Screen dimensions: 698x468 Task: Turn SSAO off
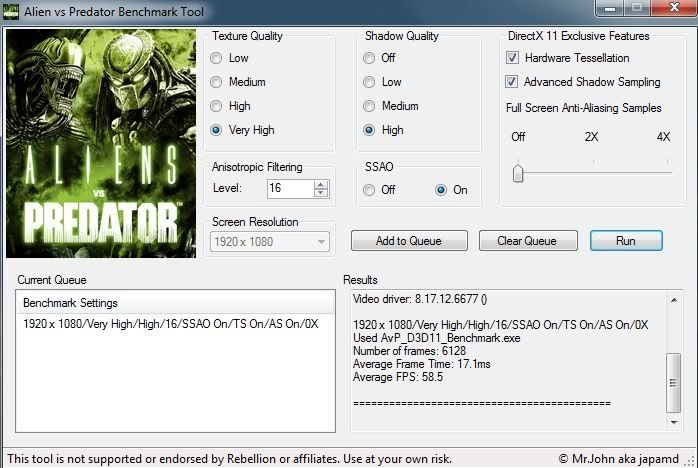click(x=369, y=190)
